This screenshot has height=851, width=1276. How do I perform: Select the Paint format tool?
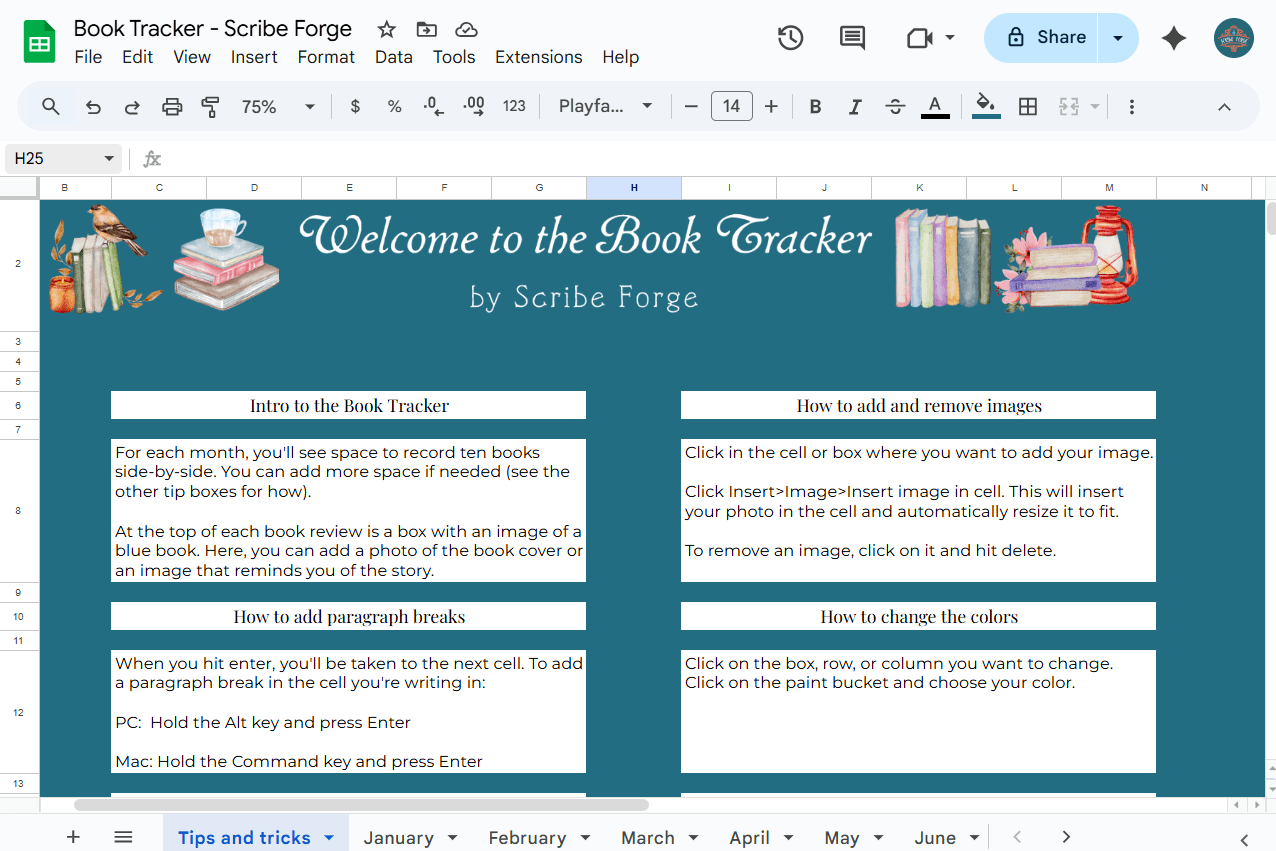click(x=210, y=105)
